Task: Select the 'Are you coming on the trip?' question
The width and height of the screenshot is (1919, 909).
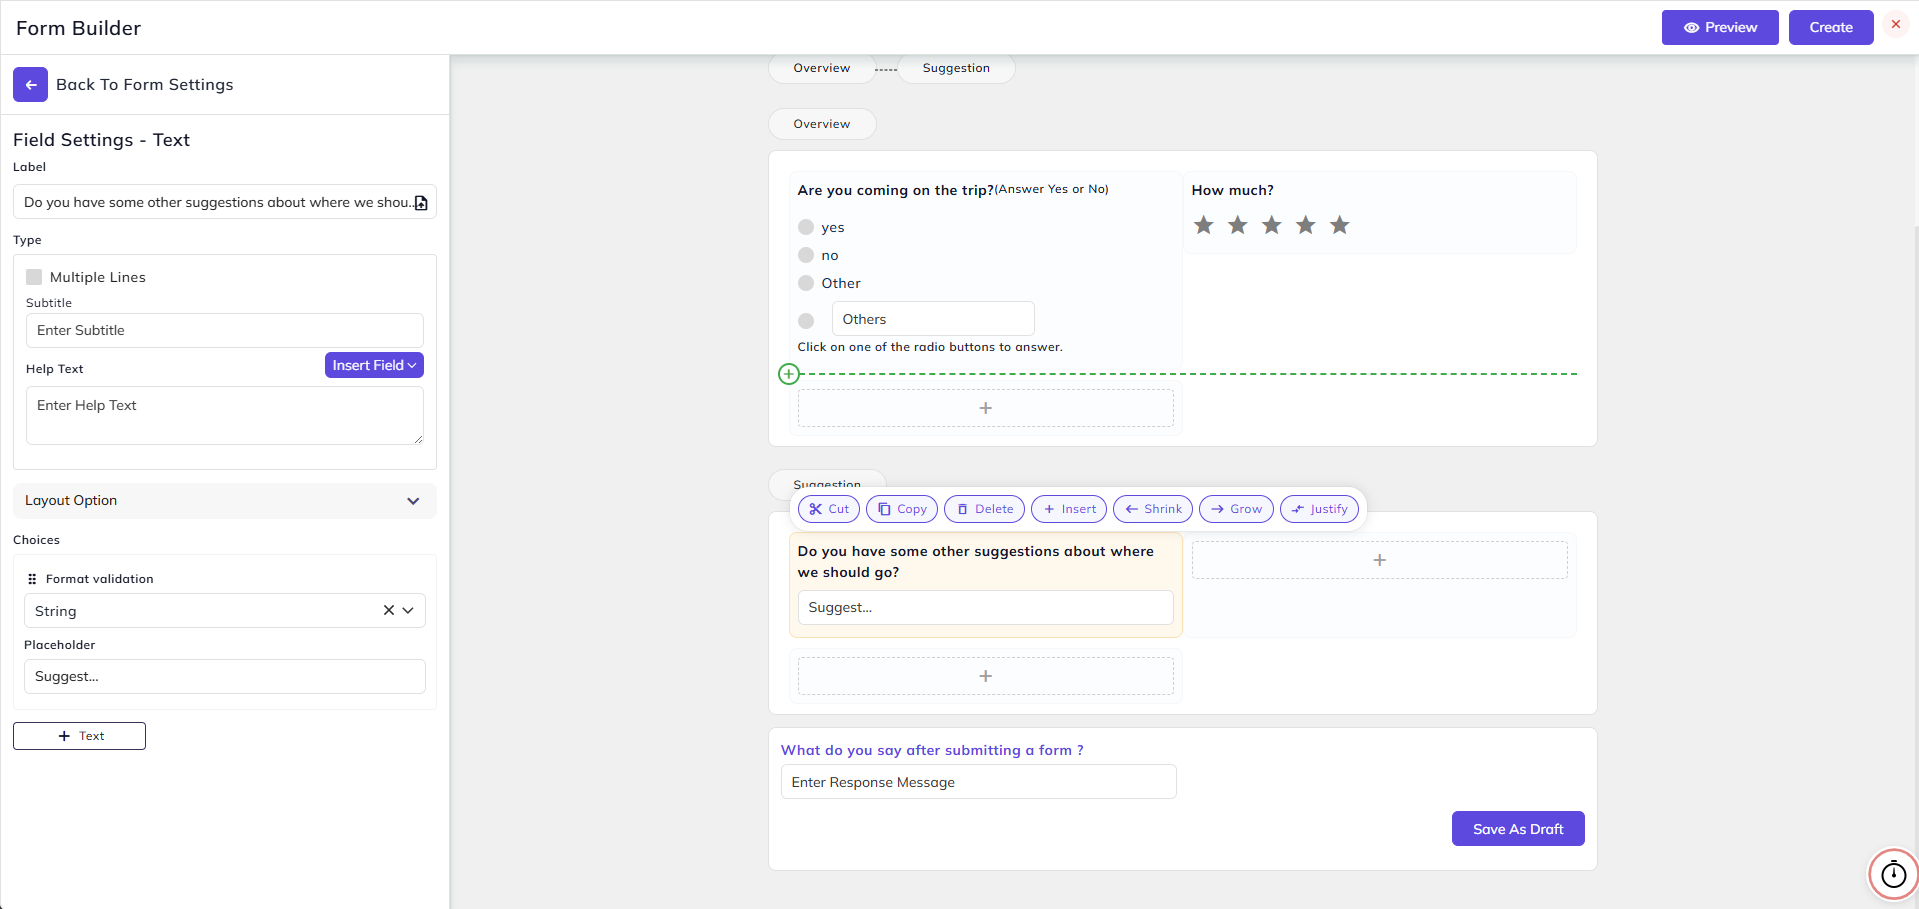Action: [x=895, y=190]
